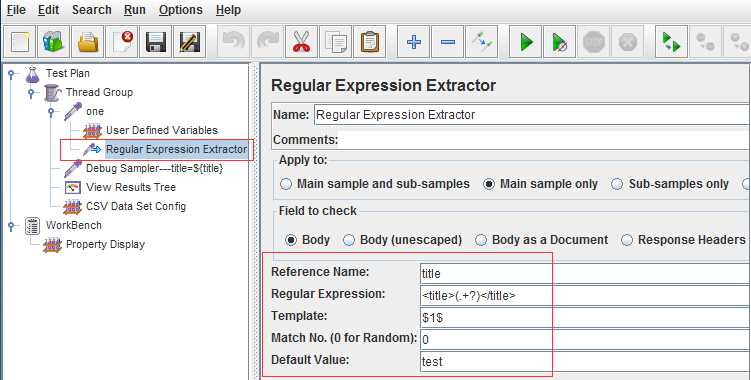Click the Name input field
This screenshot has height=380, width=751.
(533, 115)
